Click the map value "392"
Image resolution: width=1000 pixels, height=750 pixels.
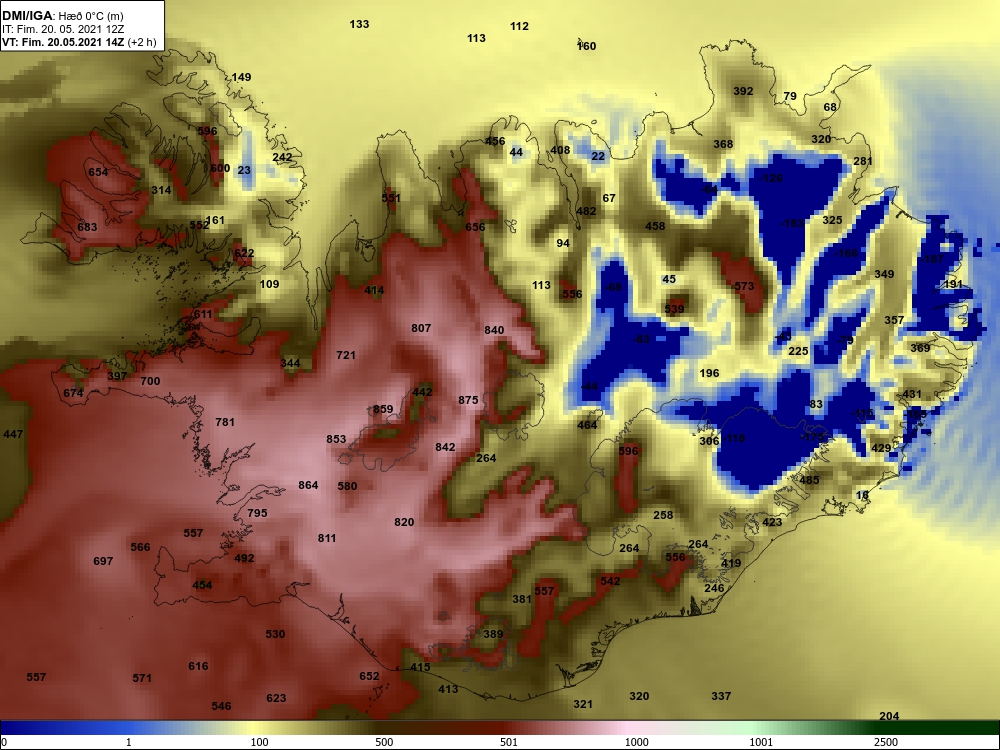(x=743, y=91)
